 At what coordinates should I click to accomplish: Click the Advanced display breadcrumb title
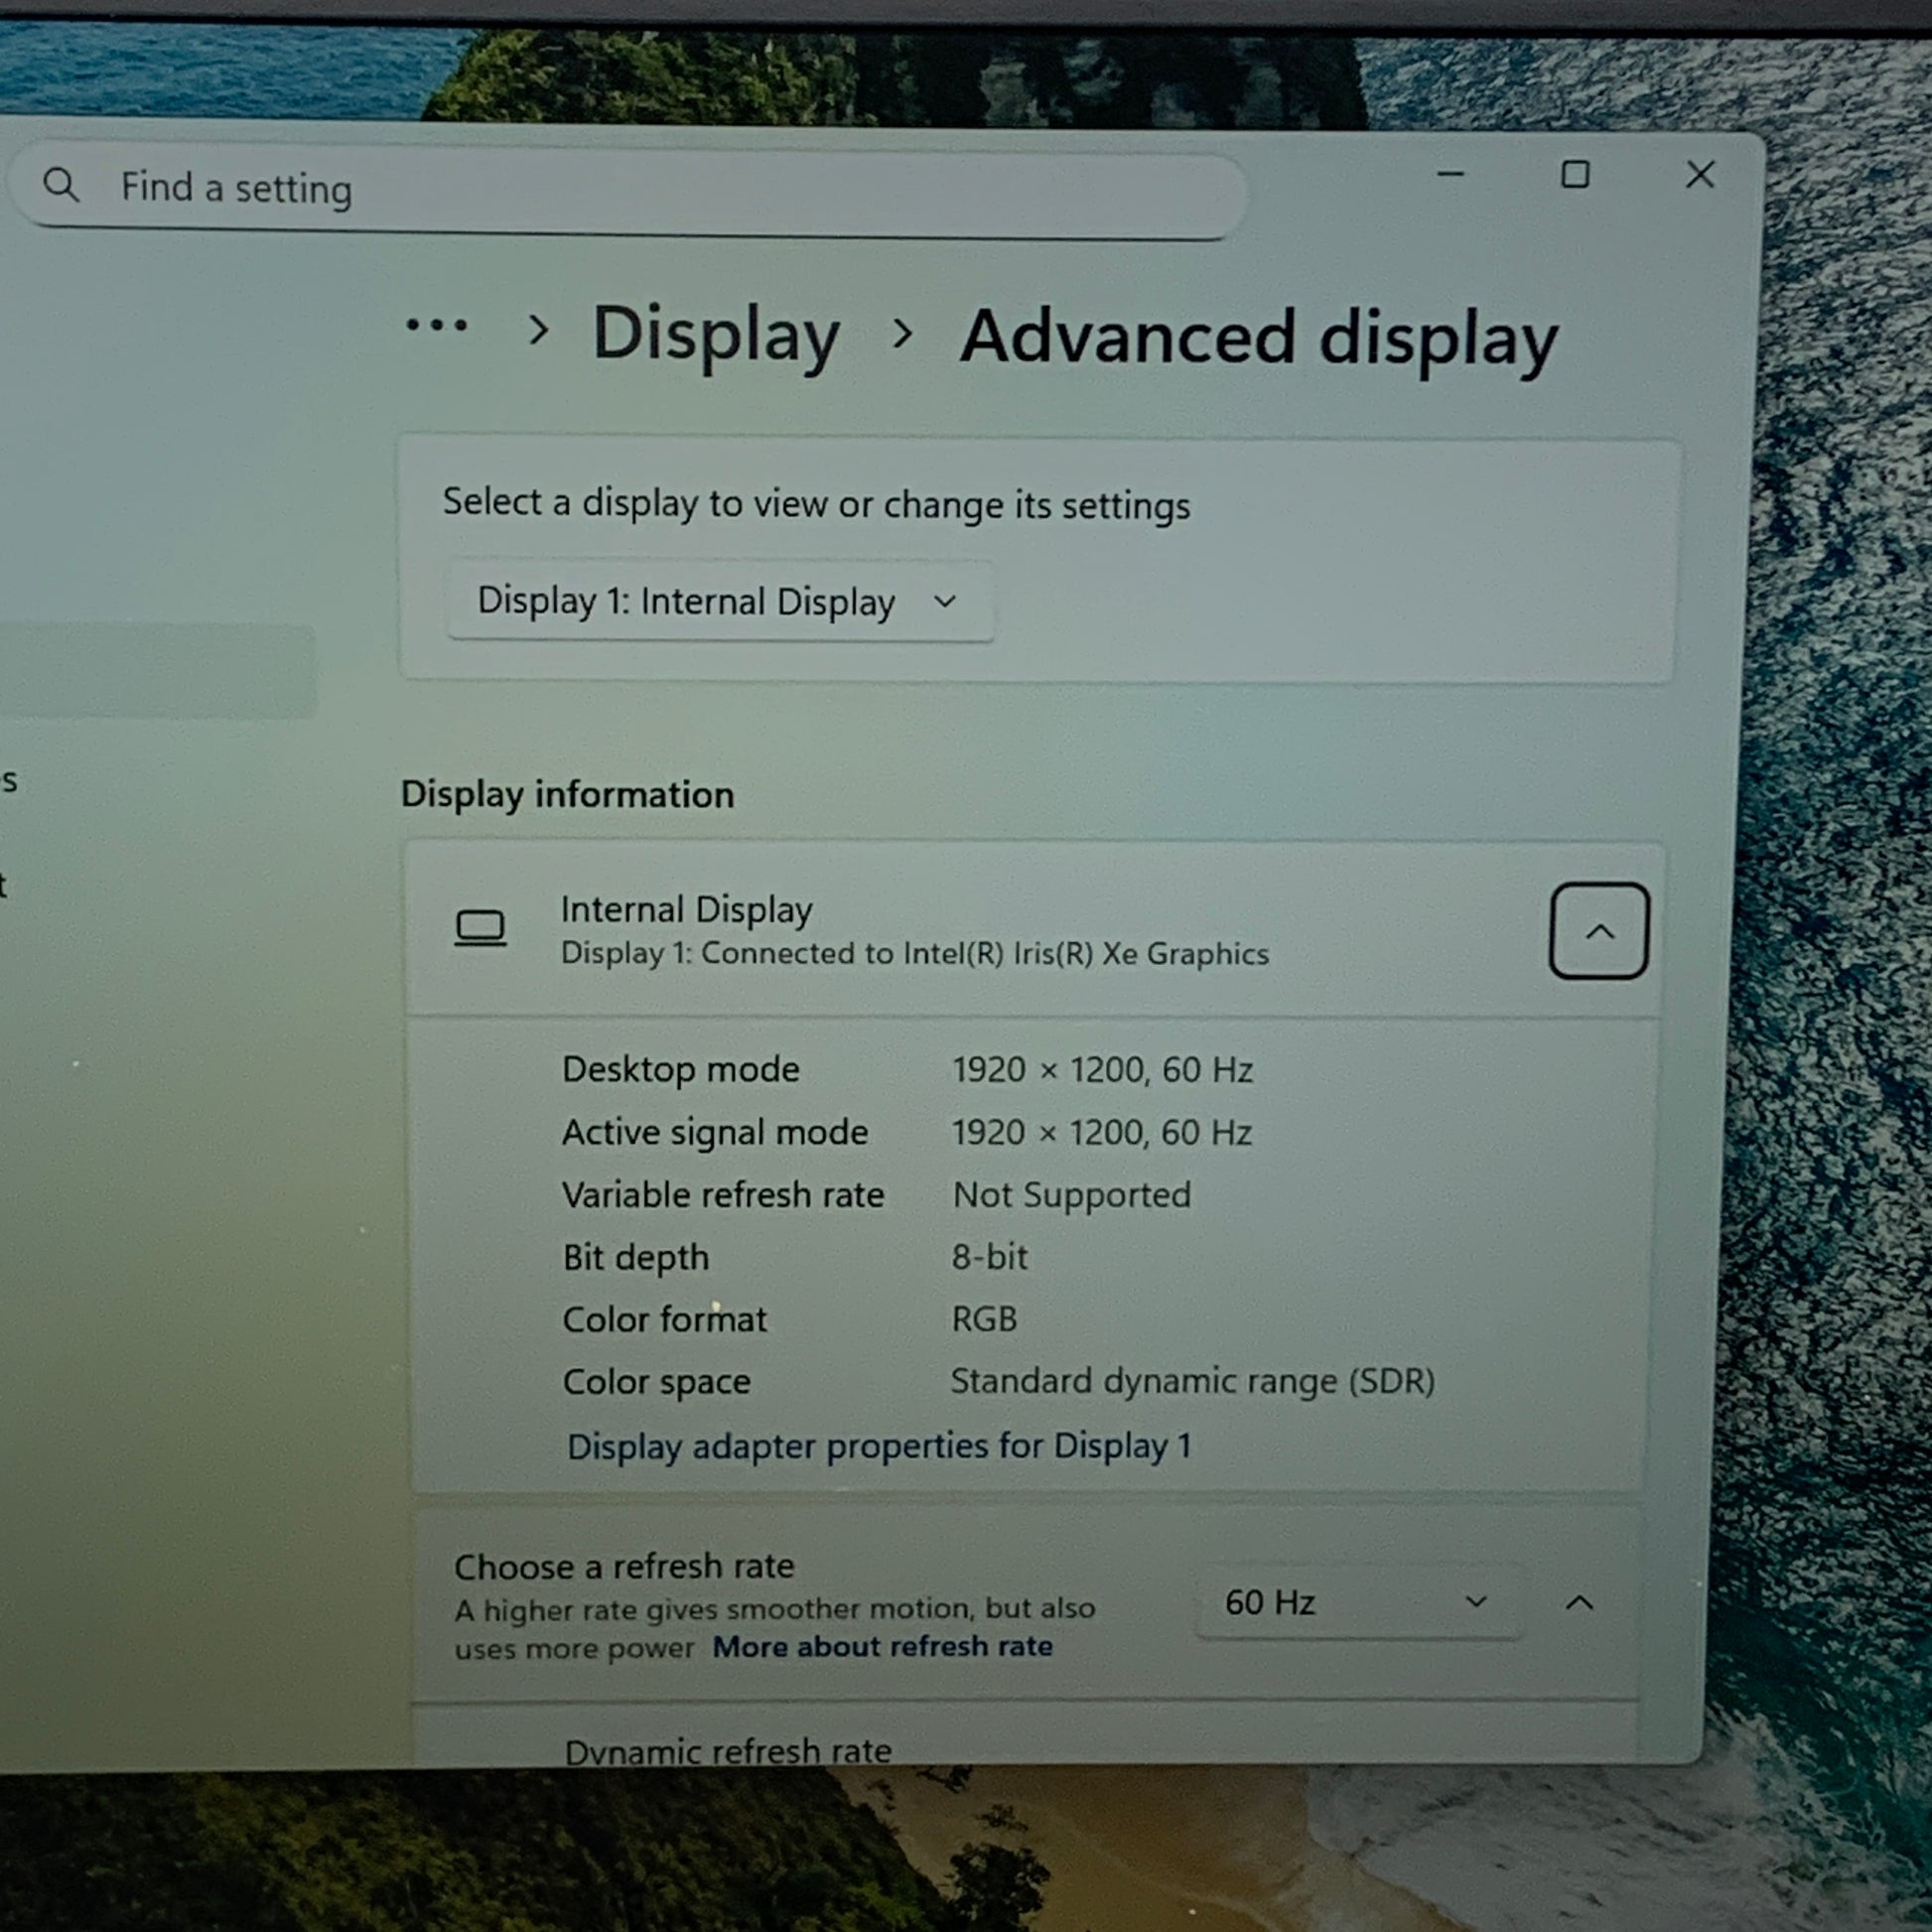click(x=1258, y=338)
